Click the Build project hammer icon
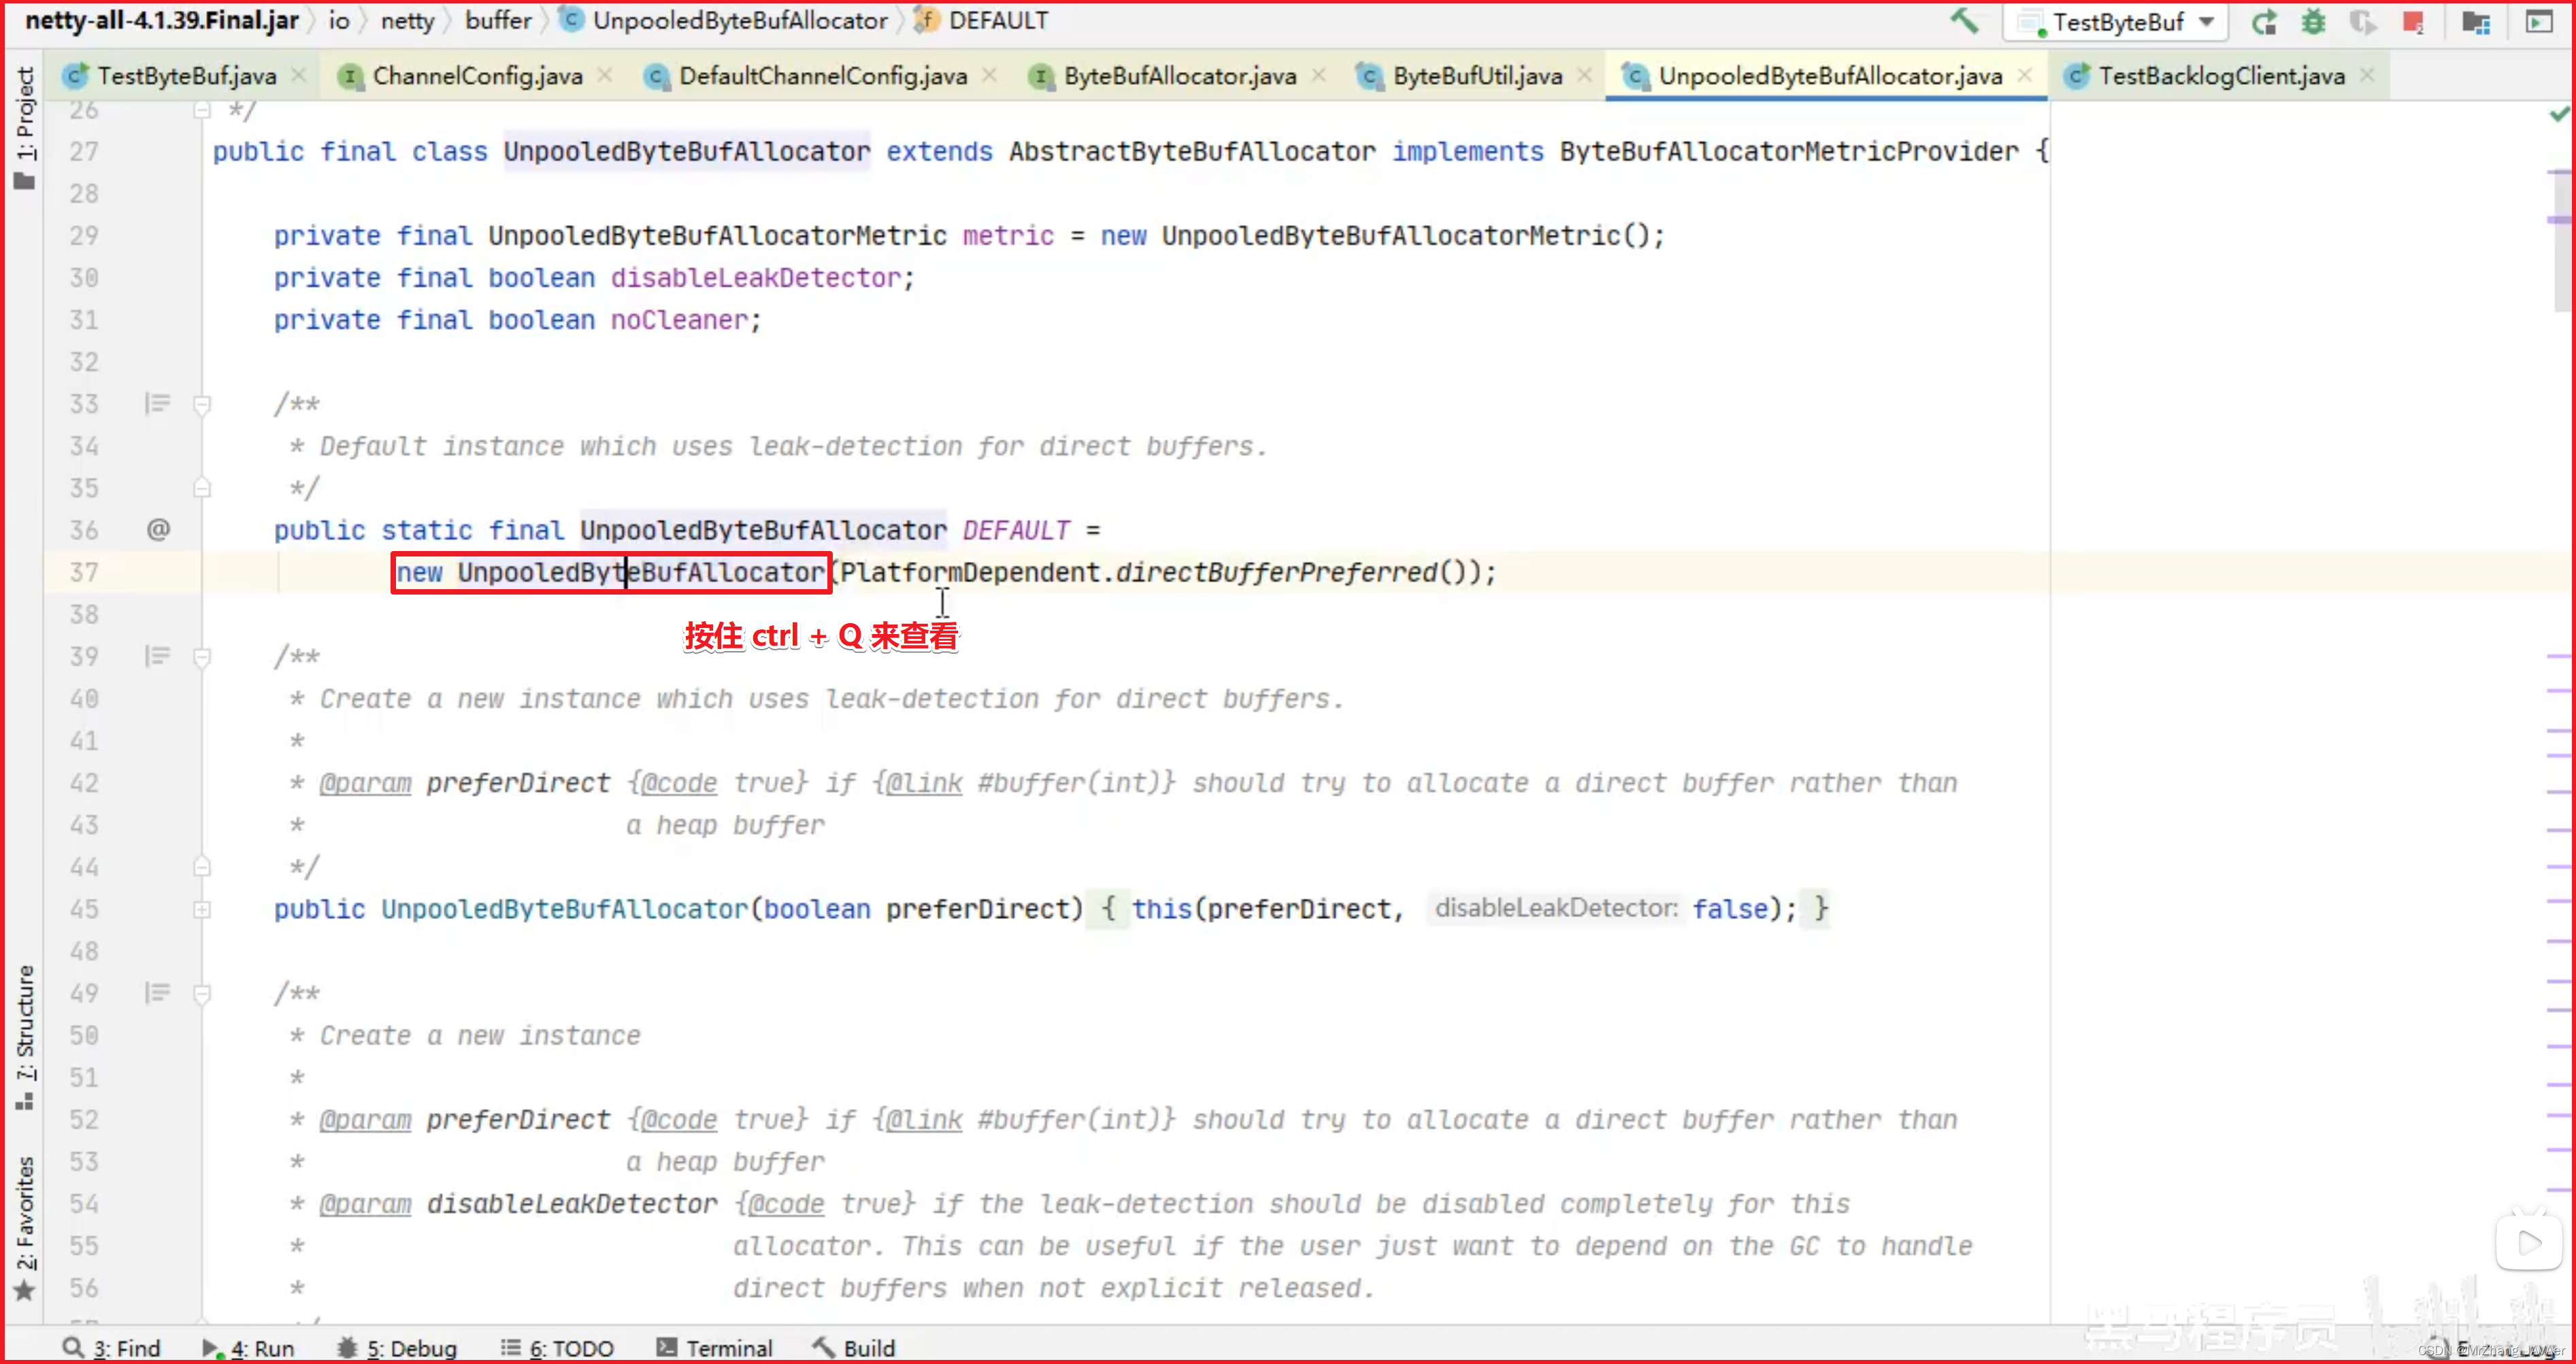 tap(1964, 21)
